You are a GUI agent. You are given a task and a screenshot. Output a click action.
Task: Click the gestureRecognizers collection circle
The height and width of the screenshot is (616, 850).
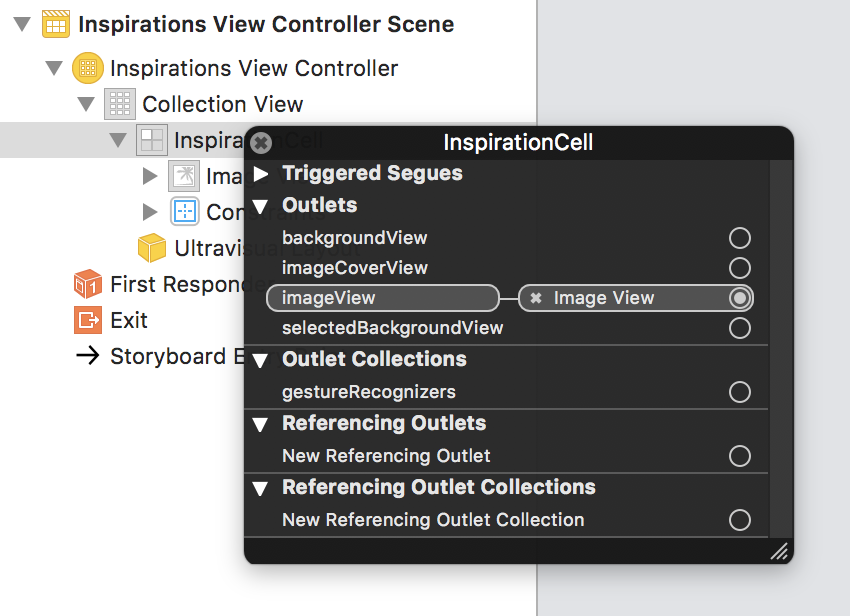pyautogui.click(x=740, y=392)
